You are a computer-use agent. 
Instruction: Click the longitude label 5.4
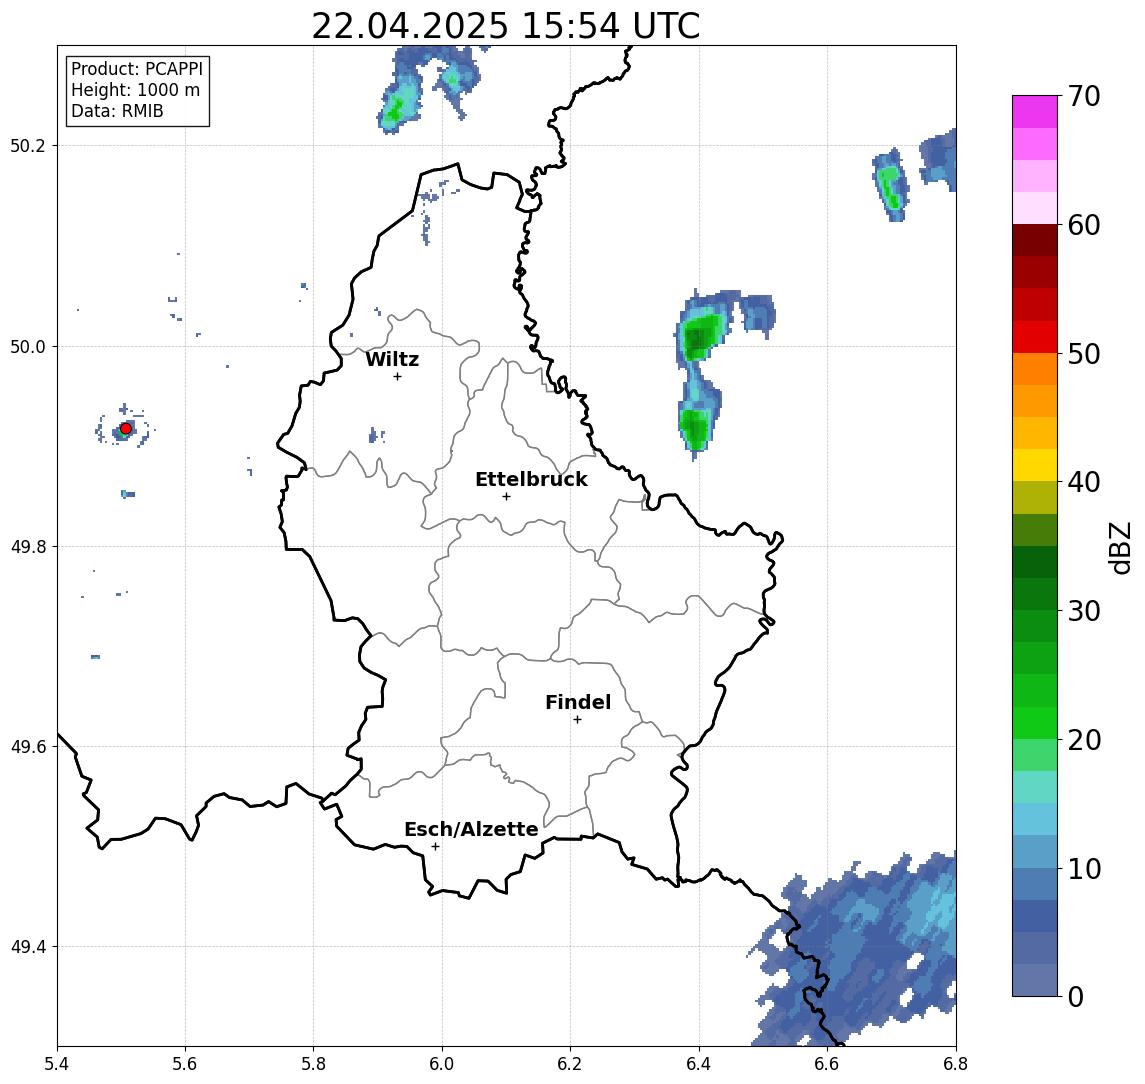pyautogui.click(x=57, y=1064)
